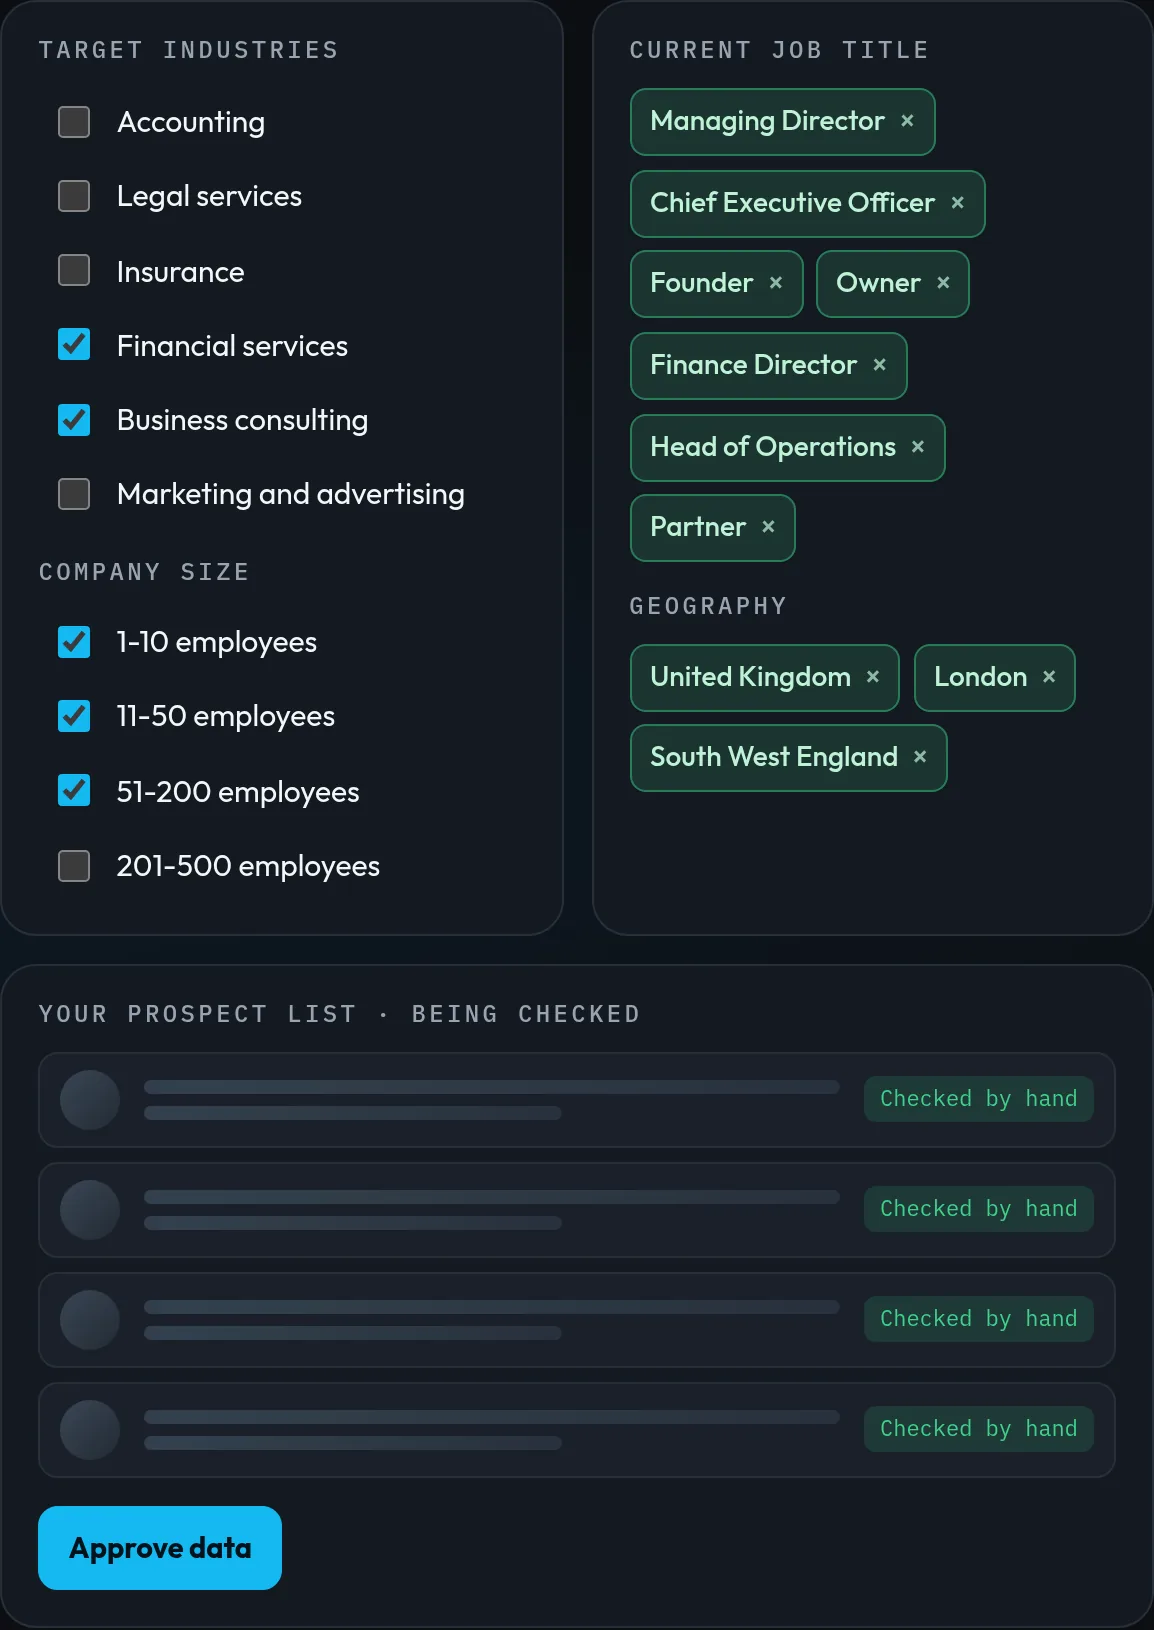Click the London tag text
1154x1630 pixels.
pyautogui.click(x=980, y=677)
